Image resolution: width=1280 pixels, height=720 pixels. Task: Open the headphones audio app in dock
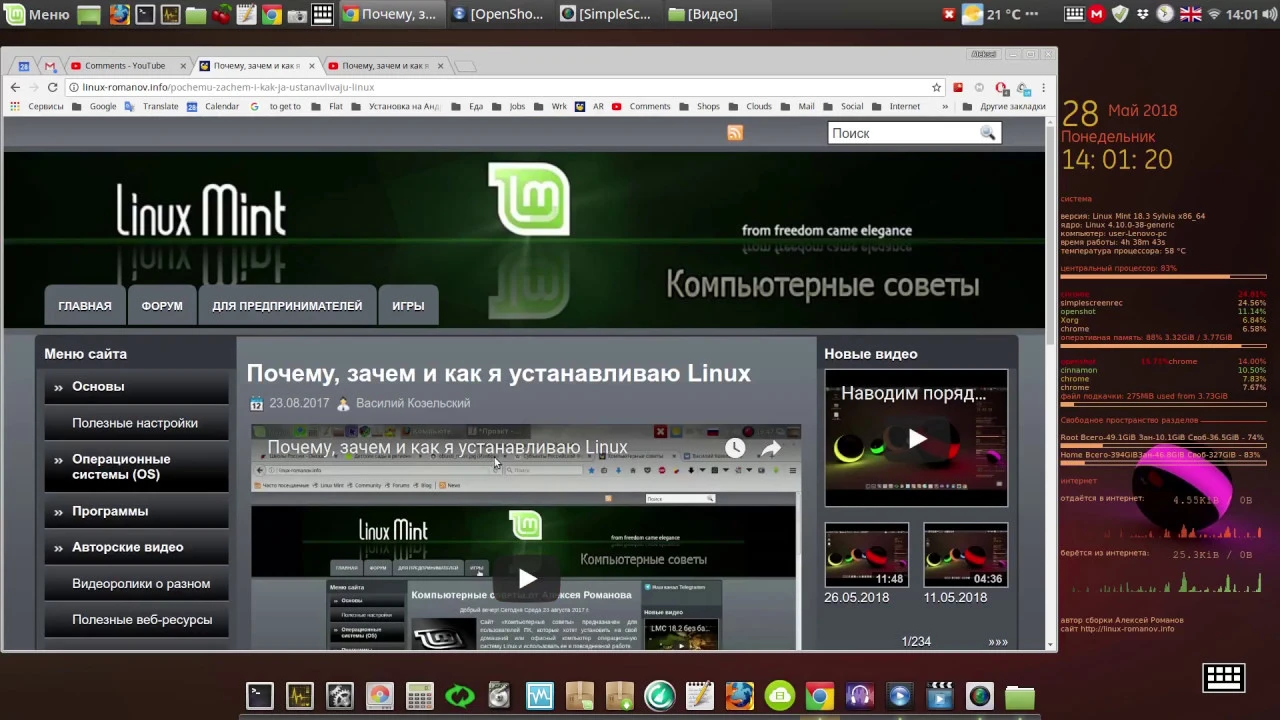coord(860,696)
